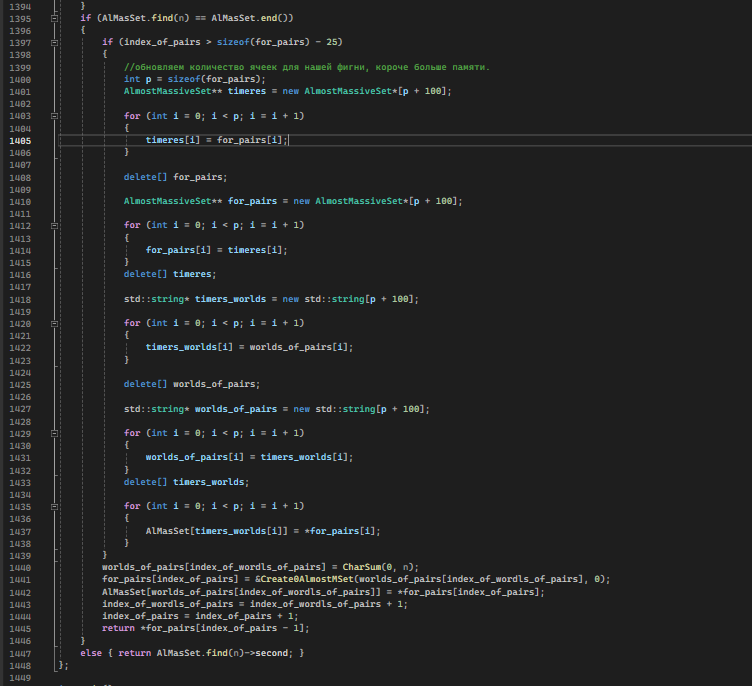The image size is (752, 686).
Task: Click line number 1440 in gutter
Action: click(x=20, y=568)
